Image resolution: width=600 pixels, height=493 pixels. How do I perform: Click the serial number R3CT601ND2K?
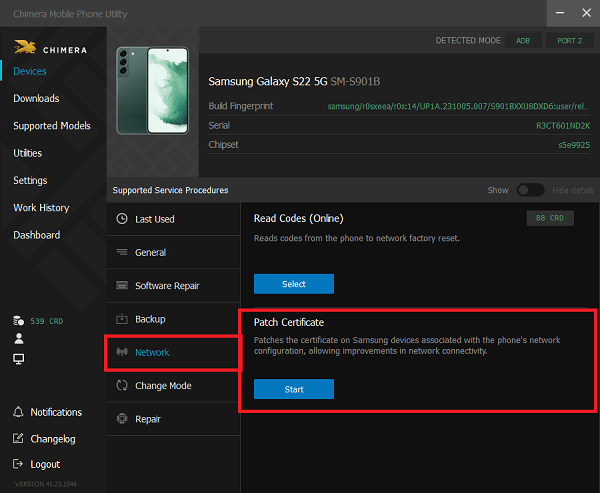click(563, 126)
